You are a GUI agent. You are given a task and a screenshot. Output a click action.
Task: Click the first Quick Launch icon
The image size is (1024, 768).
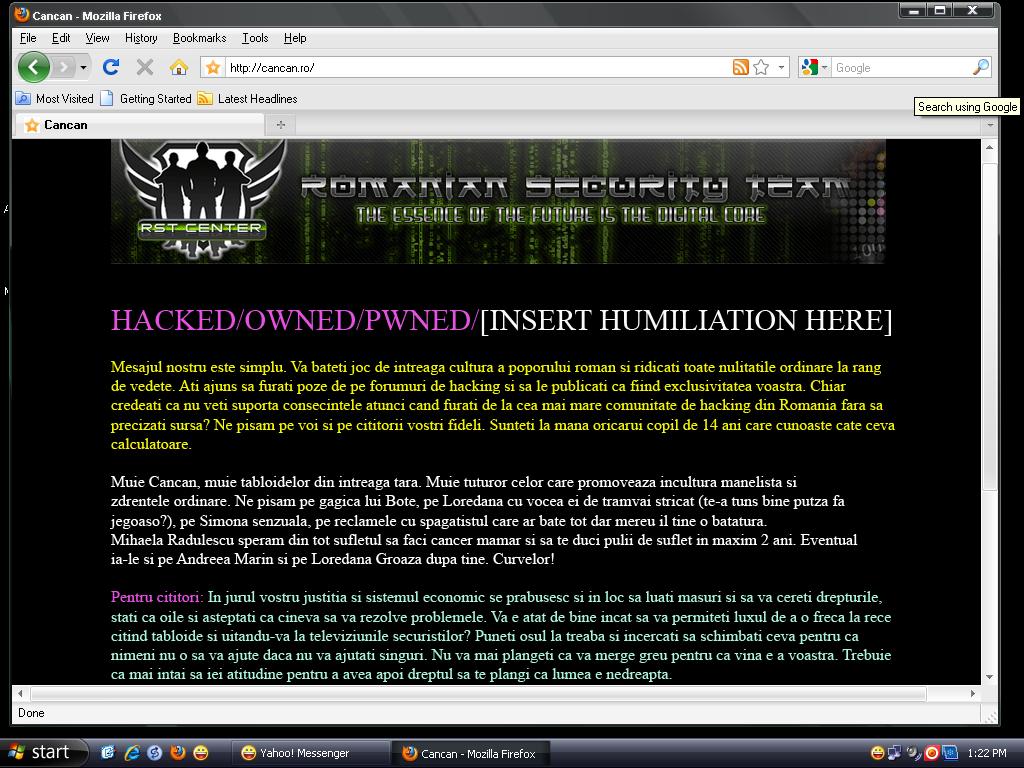108,753
